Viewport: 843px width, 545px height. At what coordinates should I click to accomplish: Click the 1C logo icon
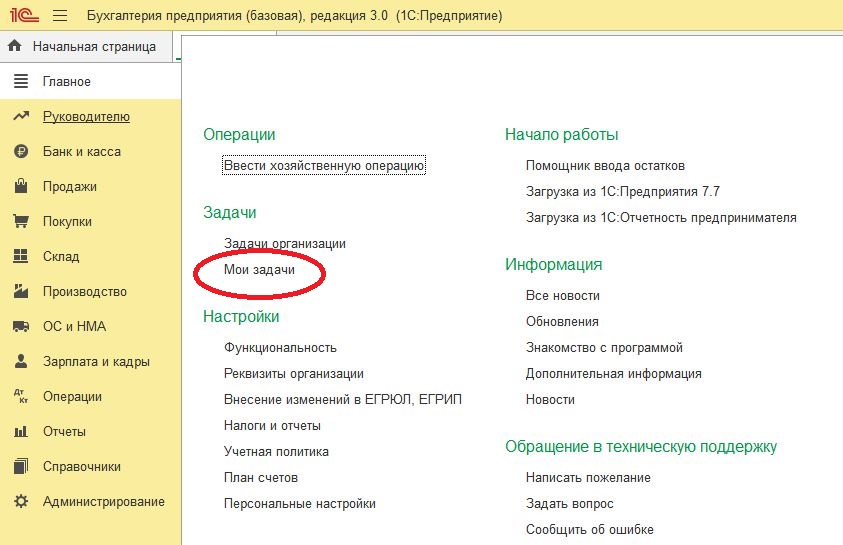(24, 16)
